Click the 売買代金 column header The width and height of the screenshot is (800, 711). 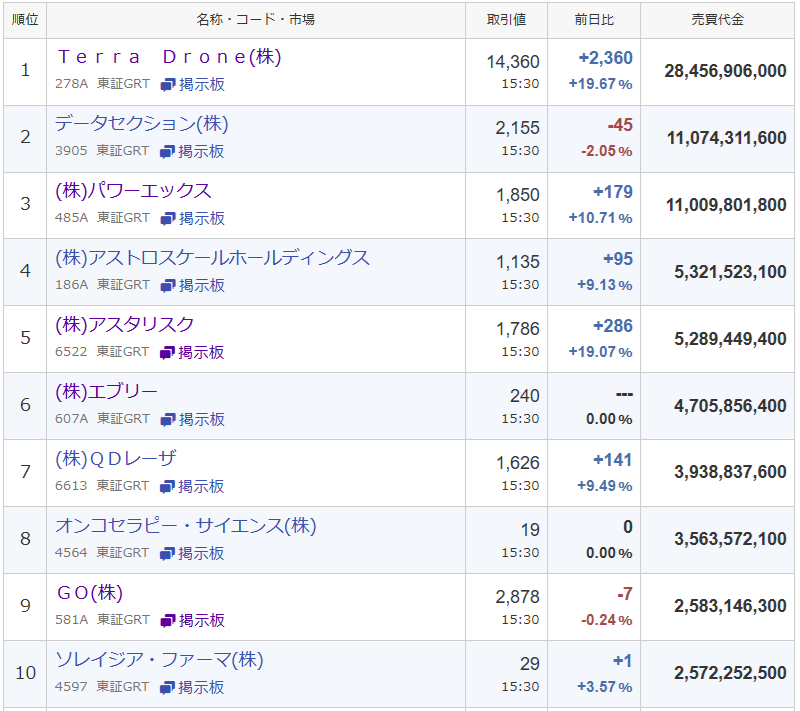pos(717,20)
